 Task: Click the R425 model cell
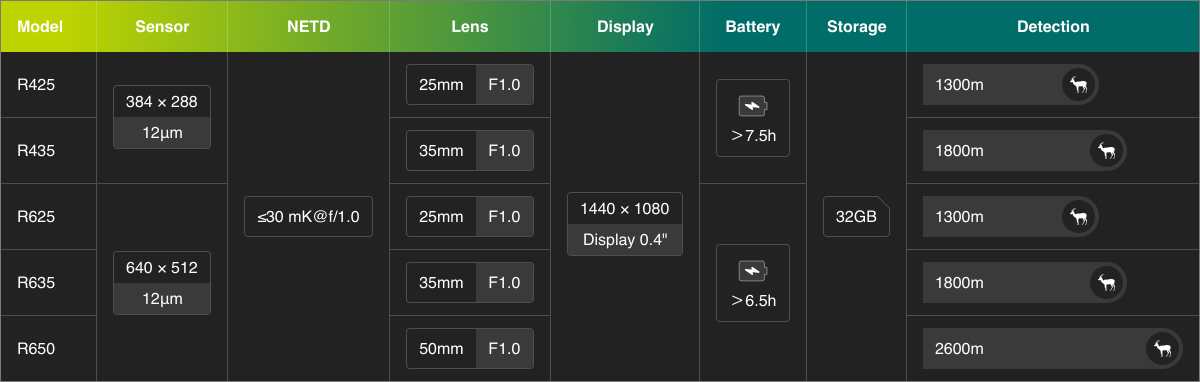pyautogui.click(x=48, y=85)
